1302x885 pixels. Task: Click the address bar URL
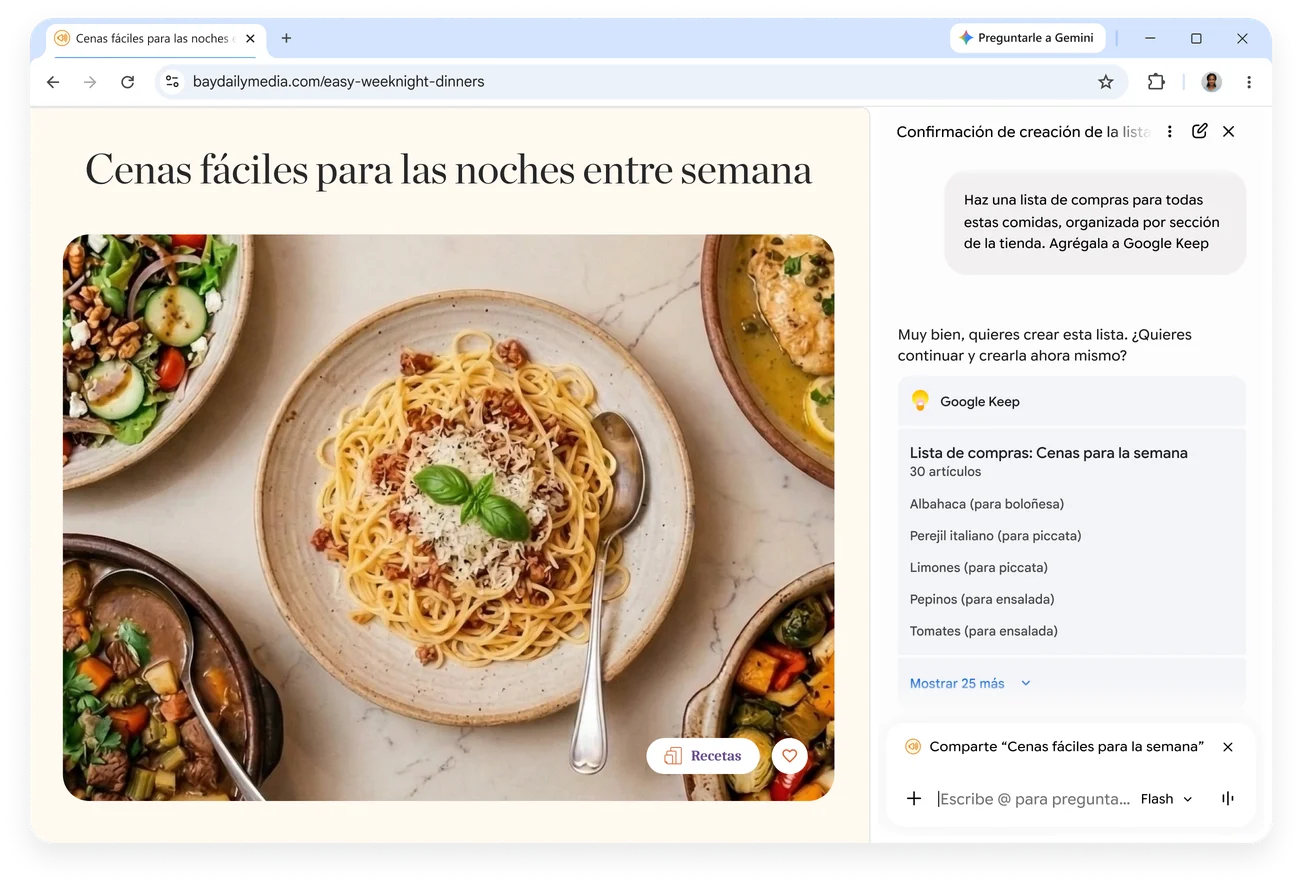tap(338, 82)
